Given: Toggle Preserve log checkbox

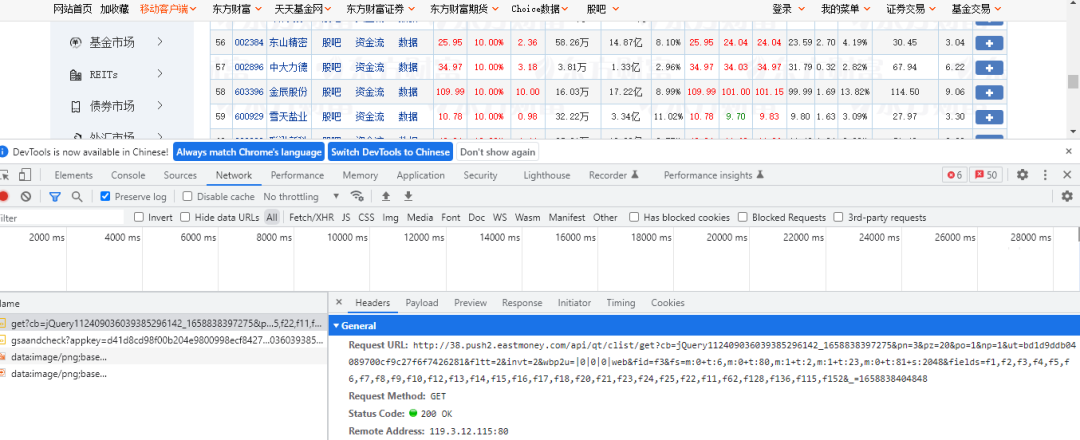Looking at the screenshot, I should tap(105, 196).
